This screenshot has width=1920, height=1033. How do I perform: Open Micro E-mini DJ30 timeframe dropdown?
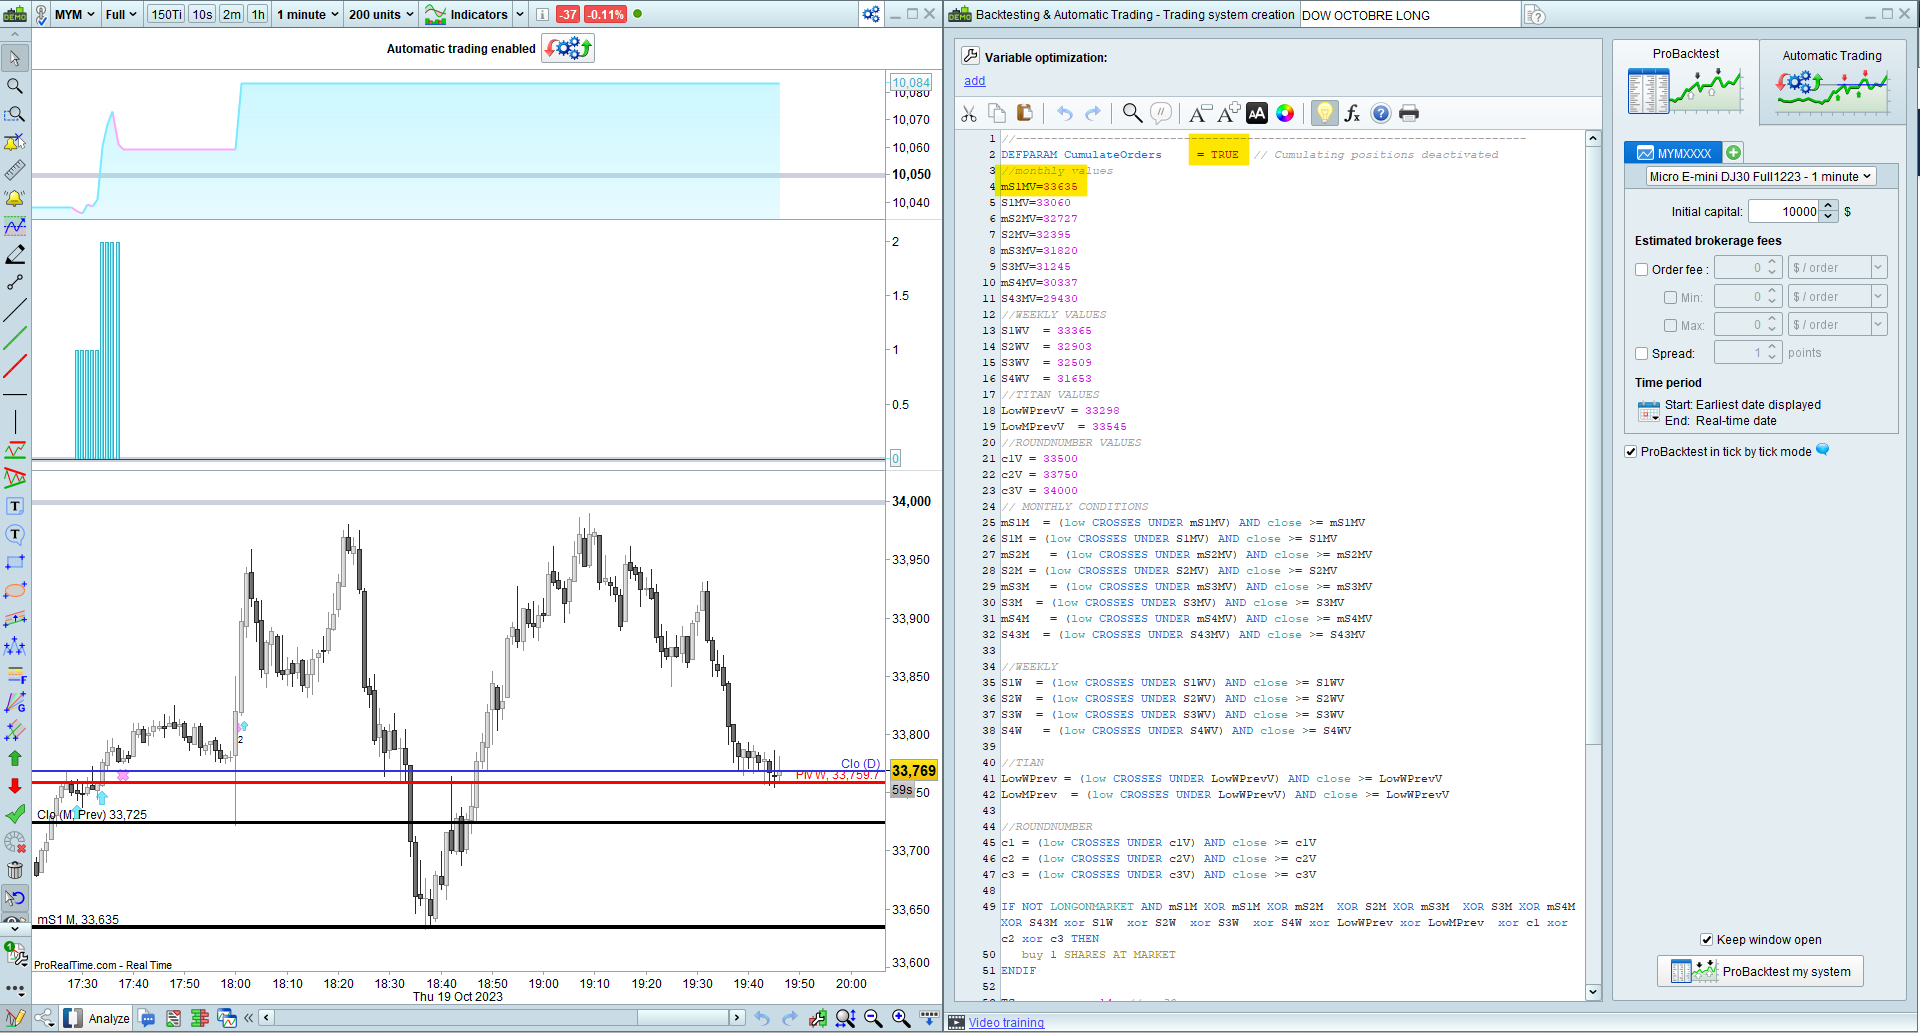(x=1761, y=177)
